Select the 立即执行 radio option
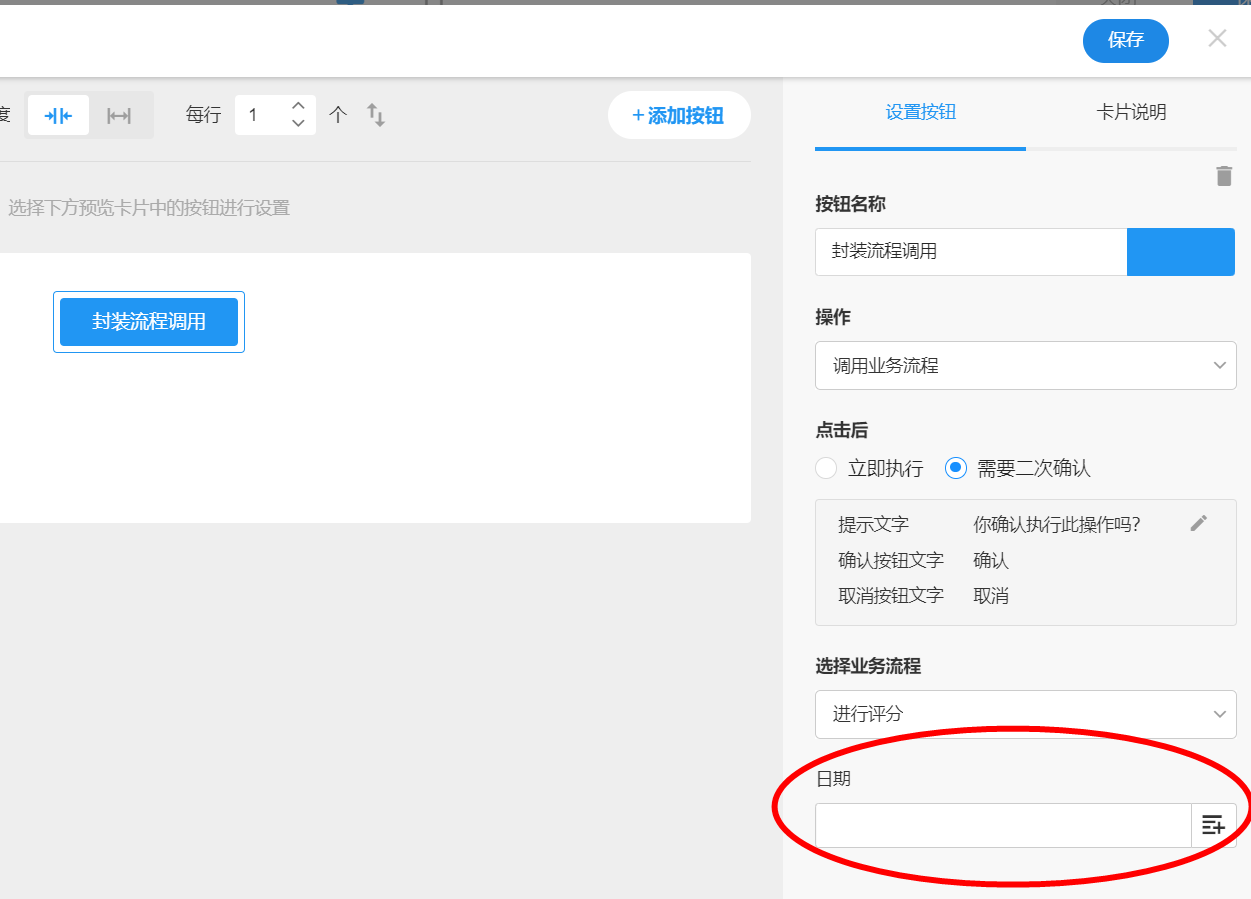Image resolution: width=1251 pixels, height=899 pixels. [826, 468]
